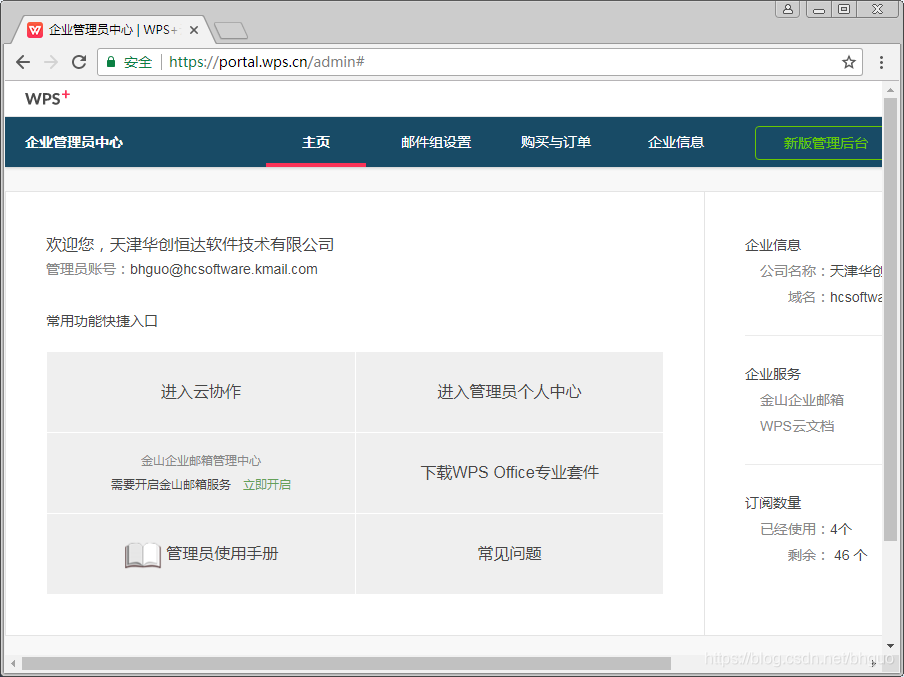Click 下载WPS Office专业套件 tile
The height and width of the screenshot is (677, 904).
coord(510,473)
